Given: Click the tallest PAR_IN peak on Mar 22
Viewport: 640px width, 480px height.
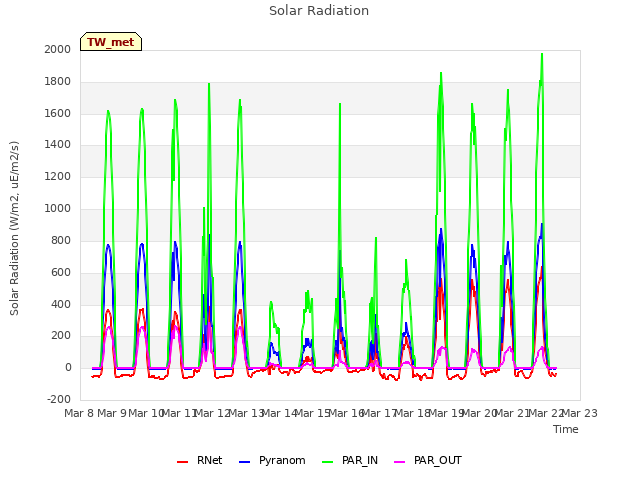Looking at the screenshot, I should [x=542, y=54].
